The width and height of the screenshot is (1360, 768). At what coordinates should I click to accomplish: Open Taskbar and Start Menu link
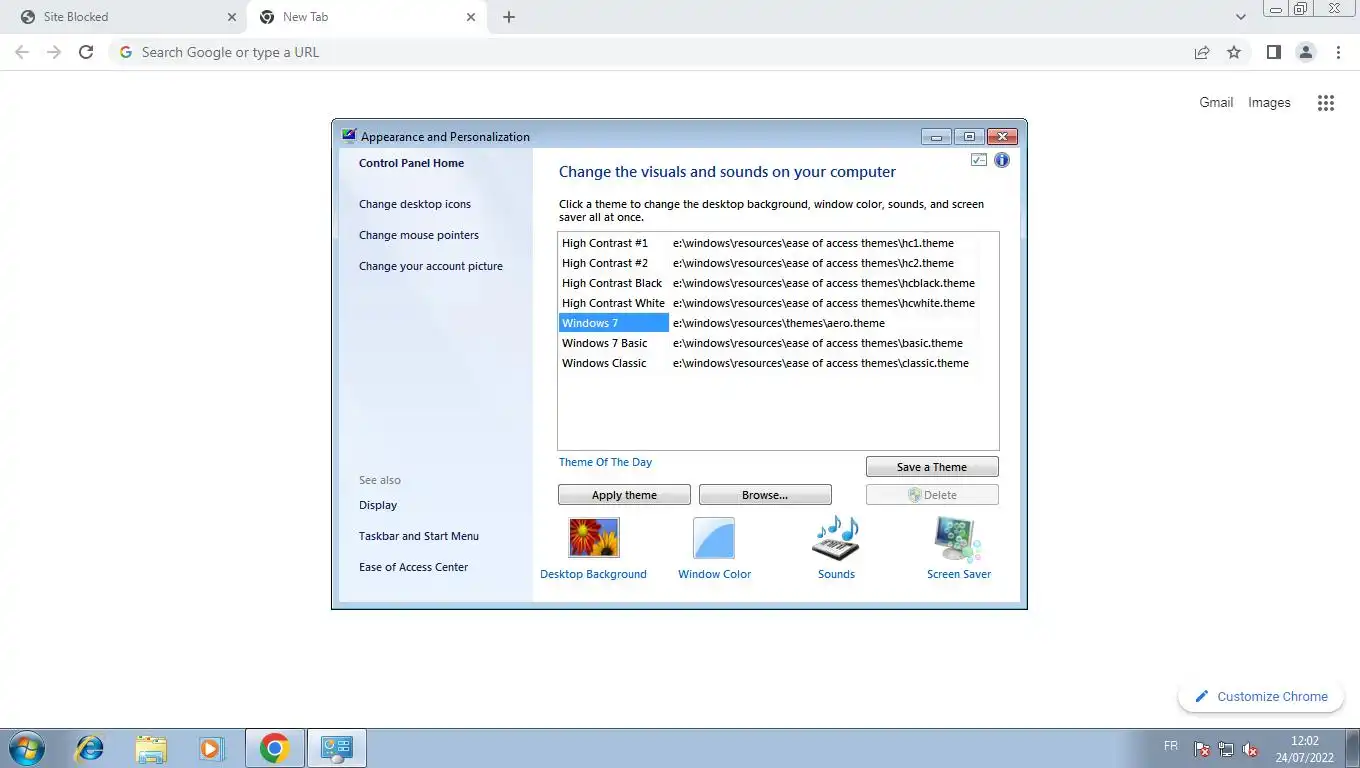(x=419, y=536)
